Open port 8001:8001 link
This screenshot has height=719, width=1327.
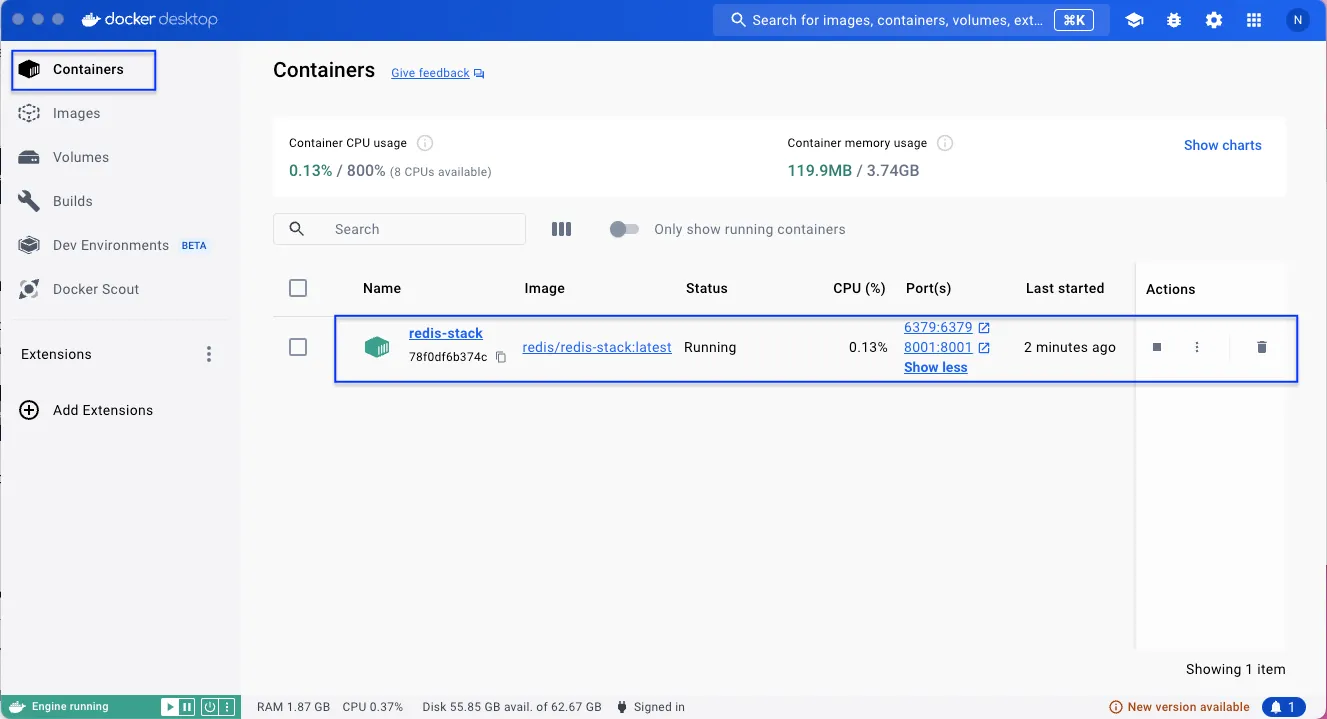coord(938,347)
